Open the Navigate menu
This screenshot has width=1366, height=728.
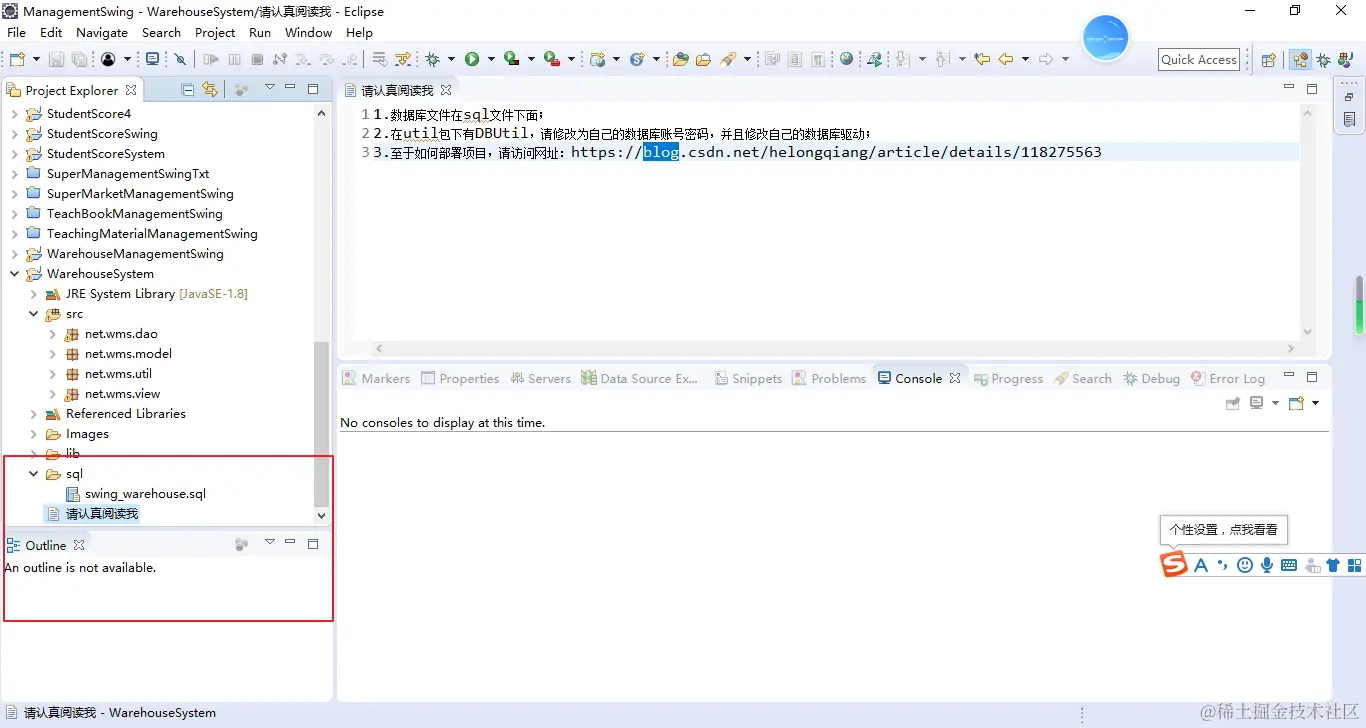102,32
